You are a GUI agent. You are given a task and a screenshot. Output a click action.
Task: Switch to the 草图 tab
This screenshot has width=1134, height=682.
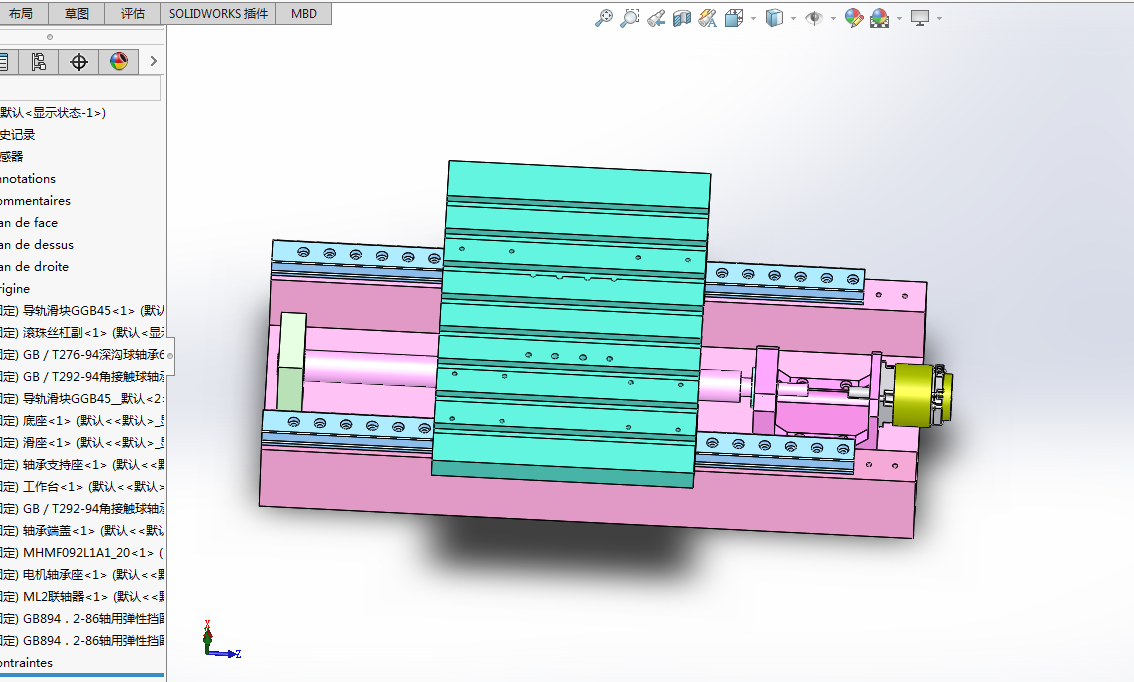(77, 14)
